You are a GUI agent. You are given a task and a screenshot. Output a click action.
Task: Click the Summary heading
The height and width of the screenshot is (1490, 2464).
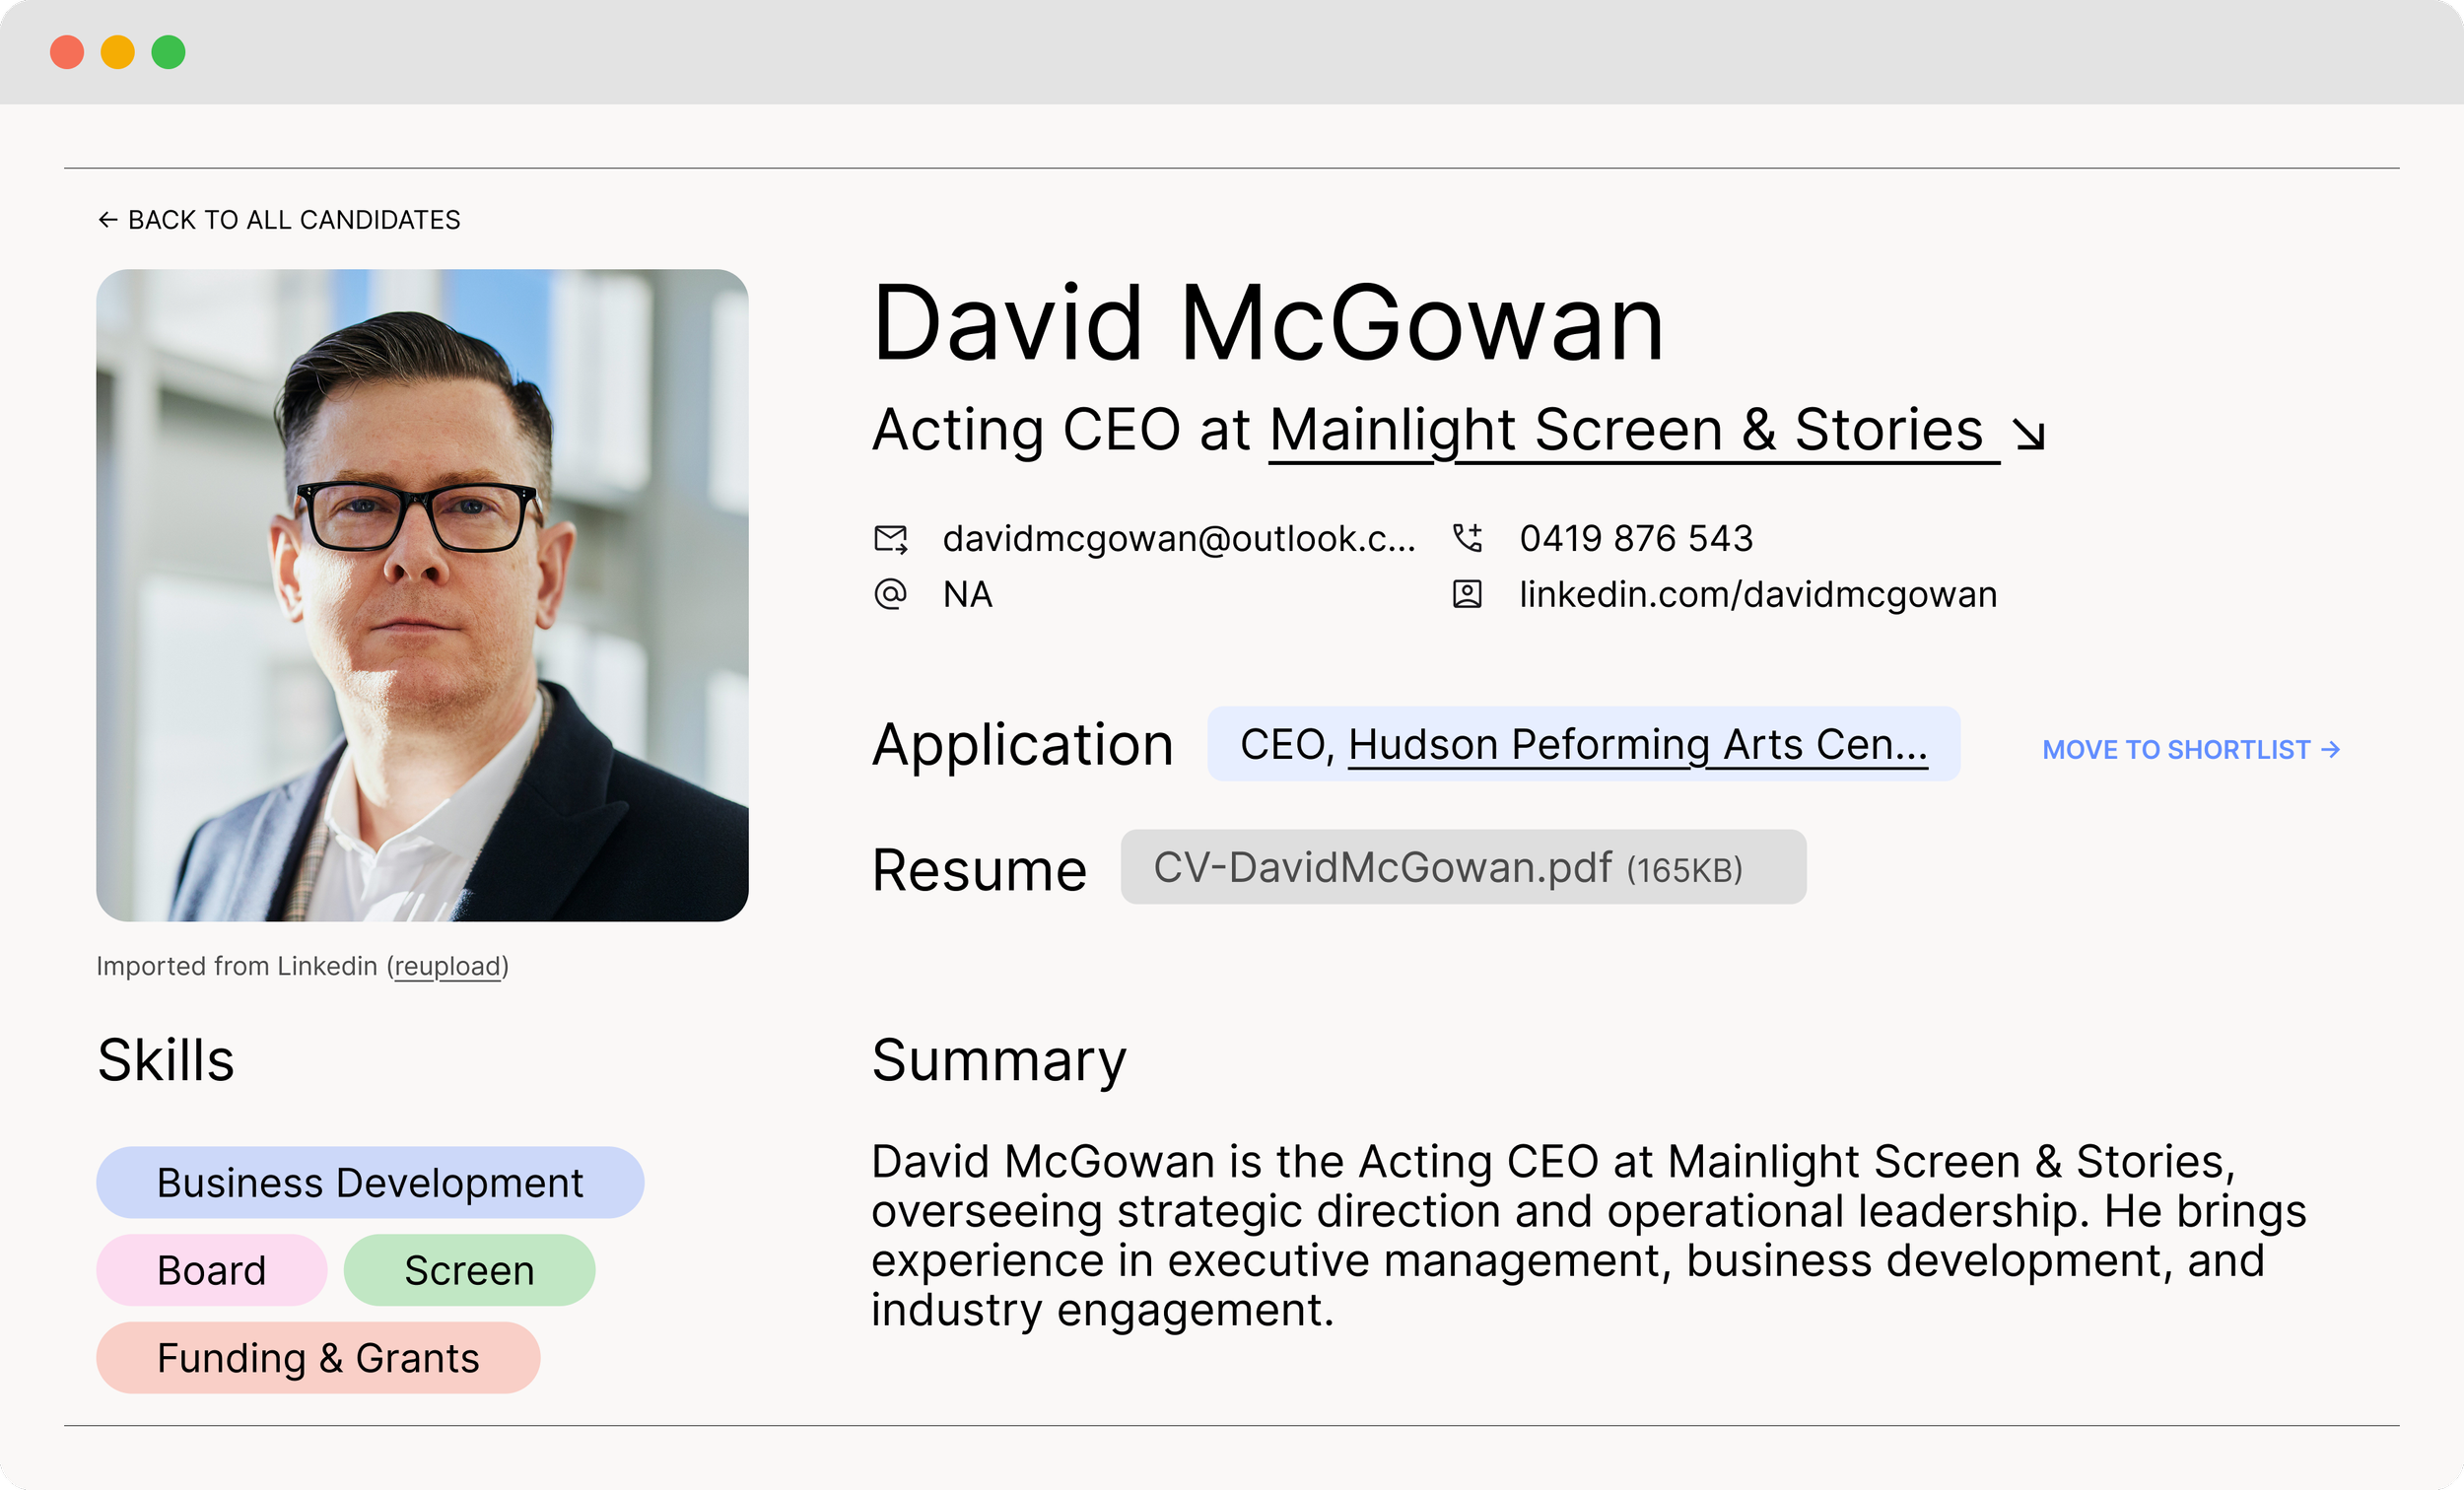[x=998, y=1061]
